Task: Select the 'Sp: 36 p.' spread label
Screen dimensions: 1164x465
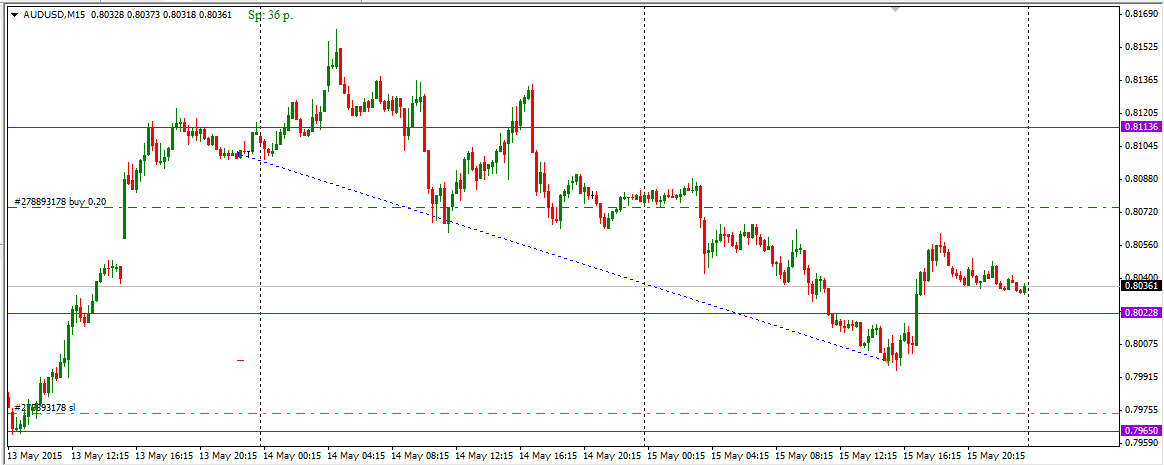Action: coord(270,15)
